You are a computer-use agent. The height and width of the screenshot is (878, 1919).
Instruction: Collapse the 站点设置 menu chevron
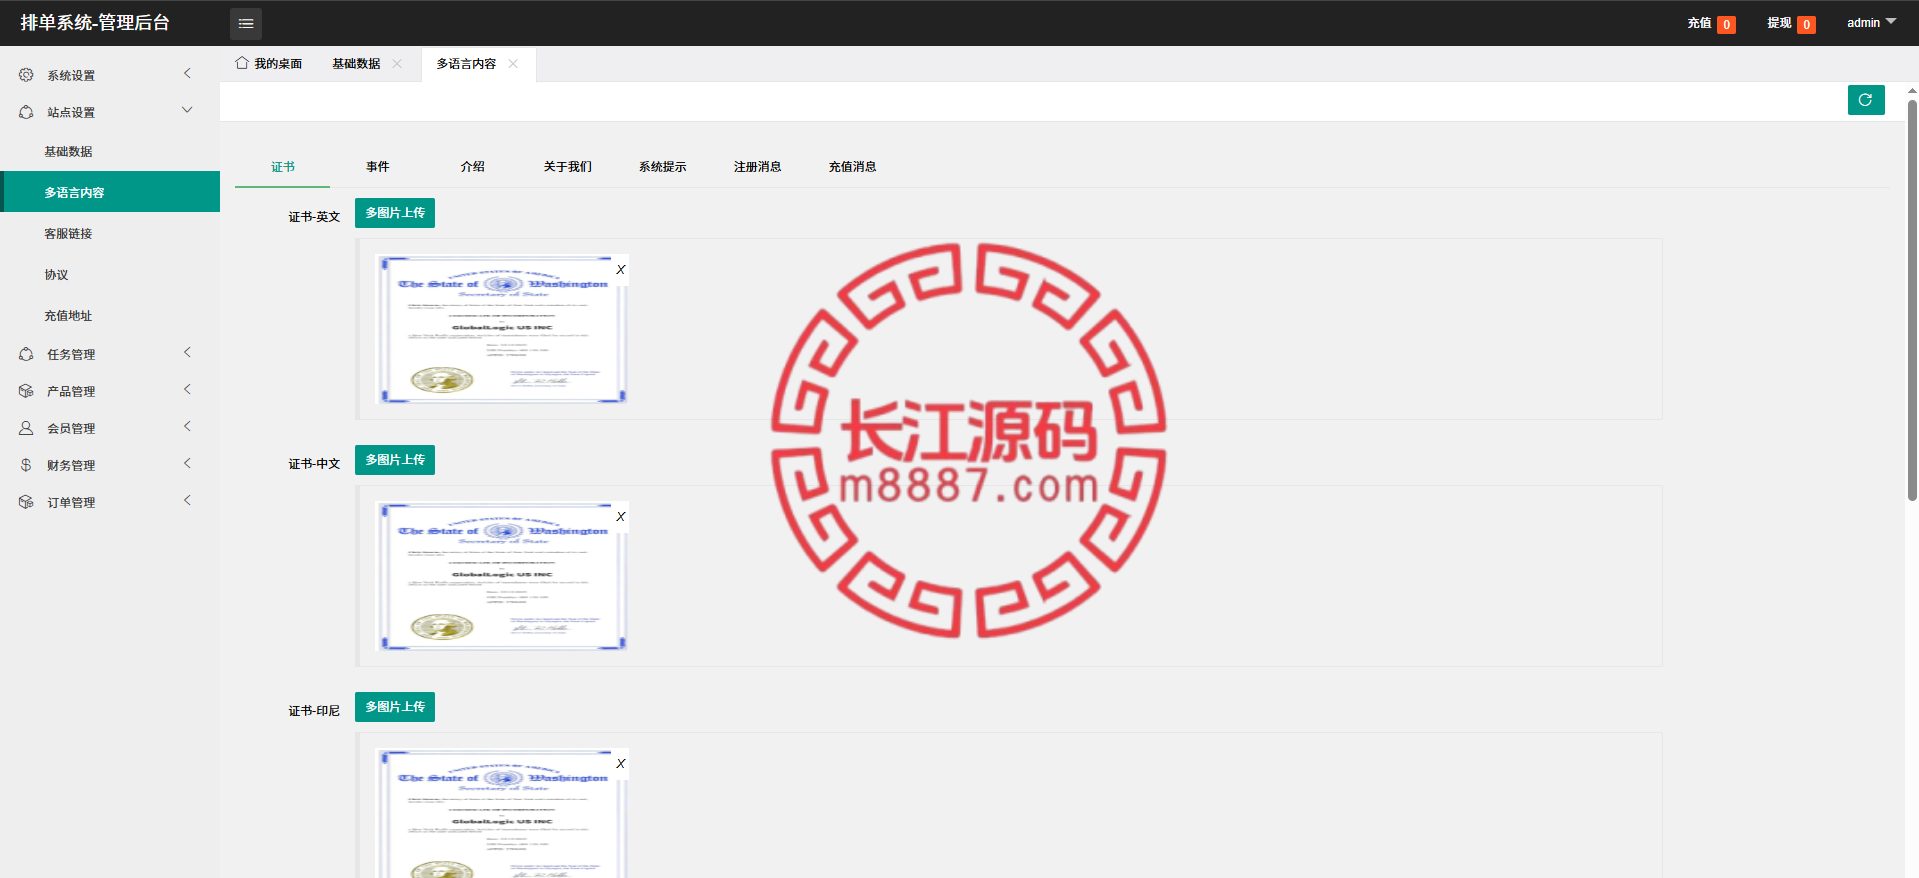pyautogui.click(x=187, y=110)
